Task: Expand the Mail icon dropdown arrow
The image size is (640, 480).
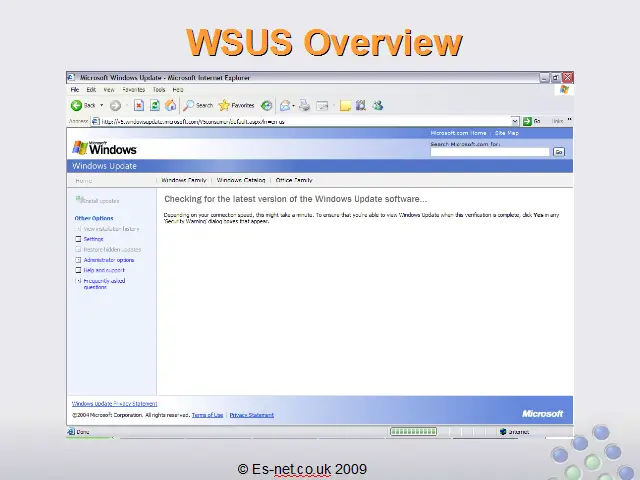Action: 293,106
